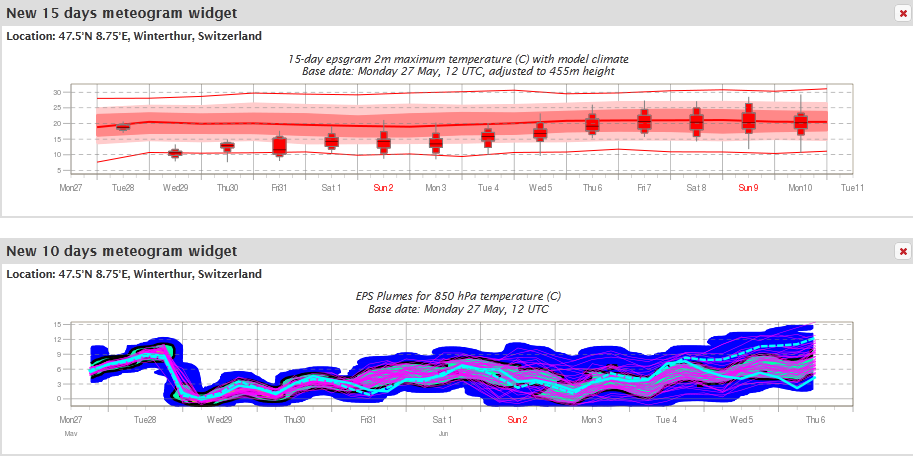Click the Thu 6 box plot in the epsgram
This screenshot has height=457, width=913.
point(592,124)
